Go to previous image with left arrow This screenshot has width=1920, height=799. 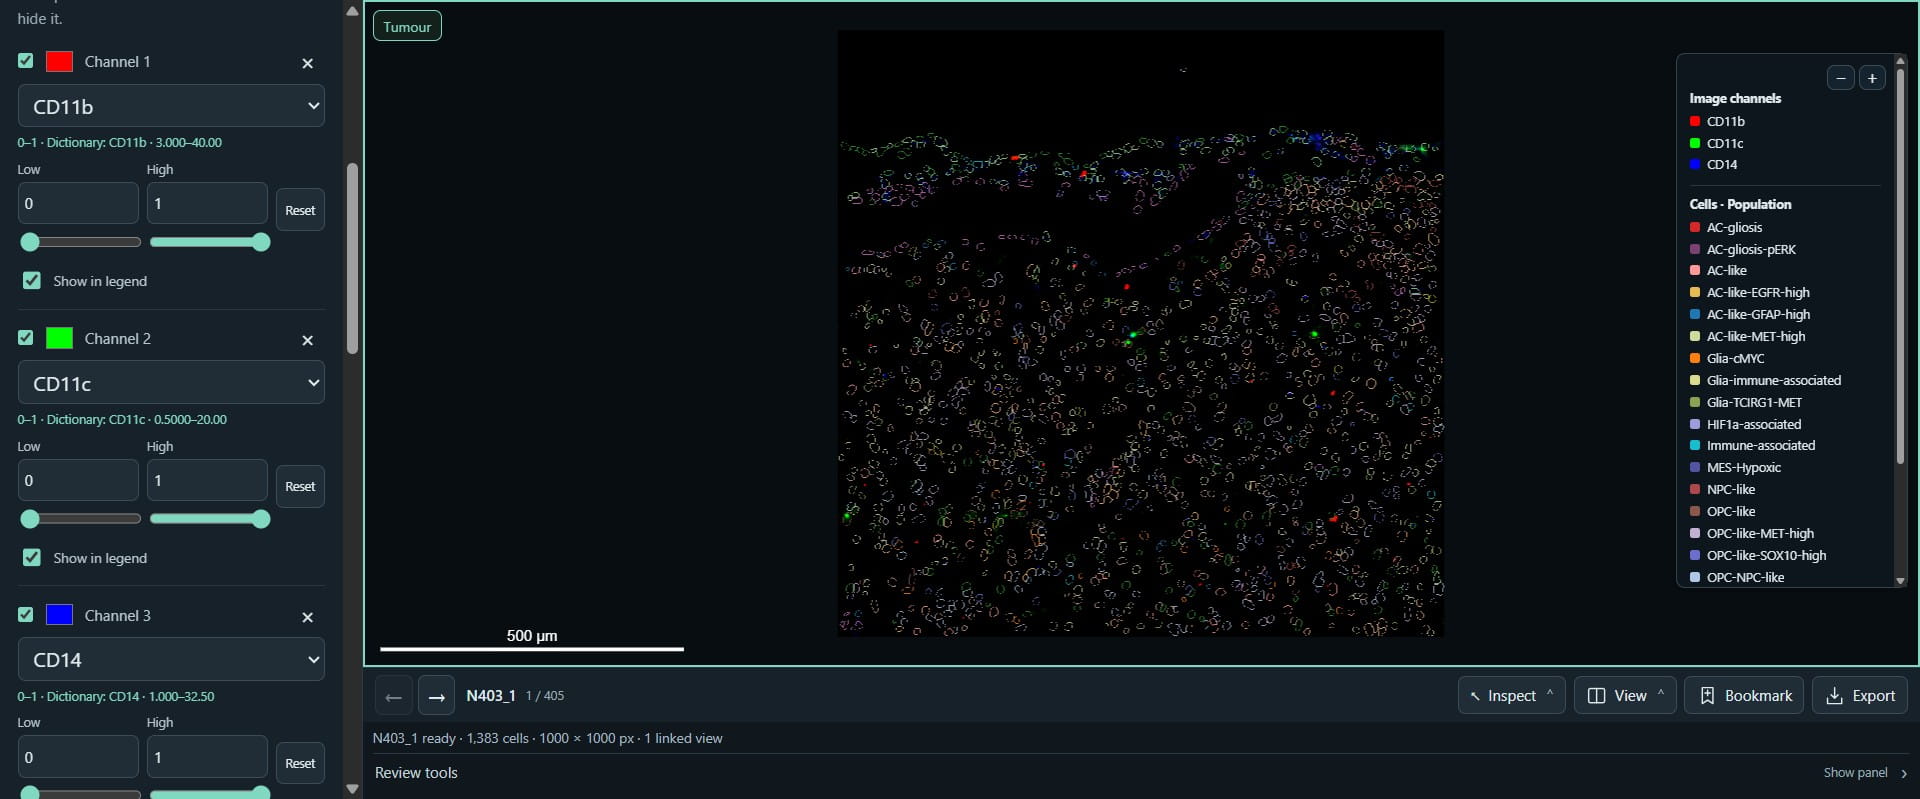(393, 696)
